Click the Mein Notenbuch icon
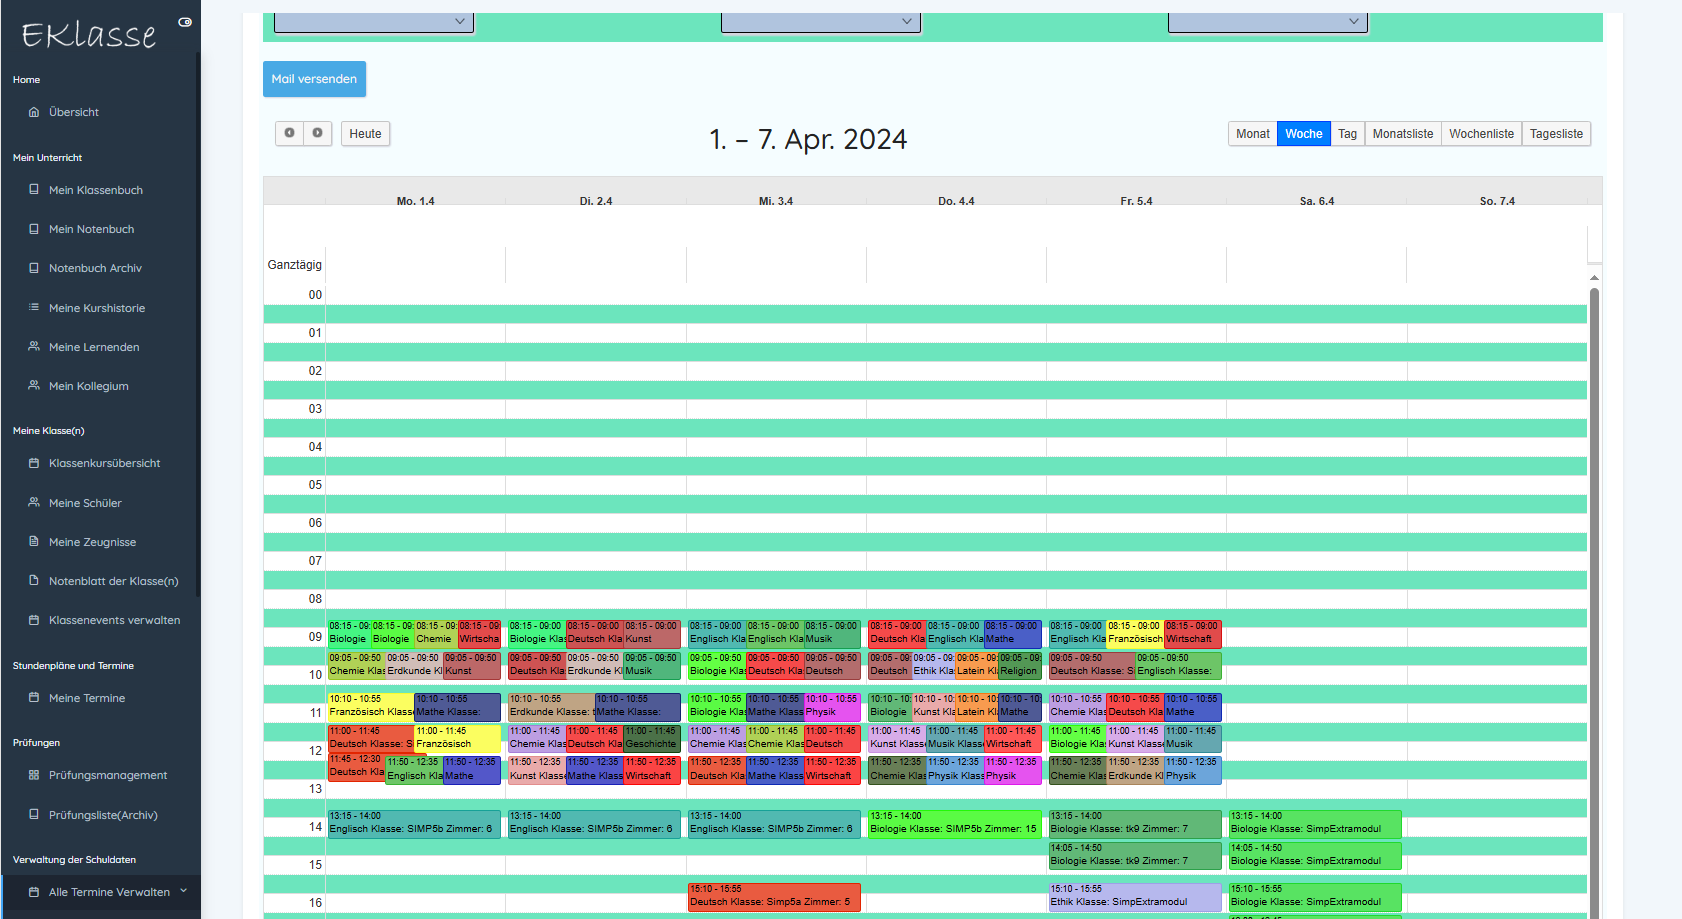 34,229
